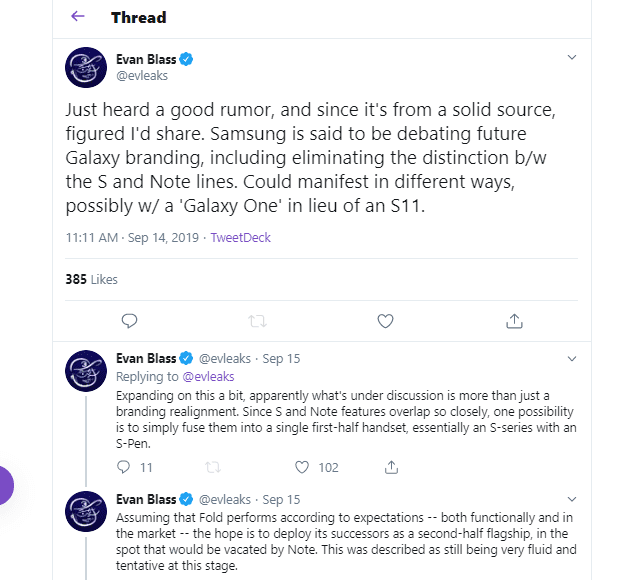
Task: Open reply on the tweet with 11 replies
Action: pyautogui.click(x=124, y=467)
